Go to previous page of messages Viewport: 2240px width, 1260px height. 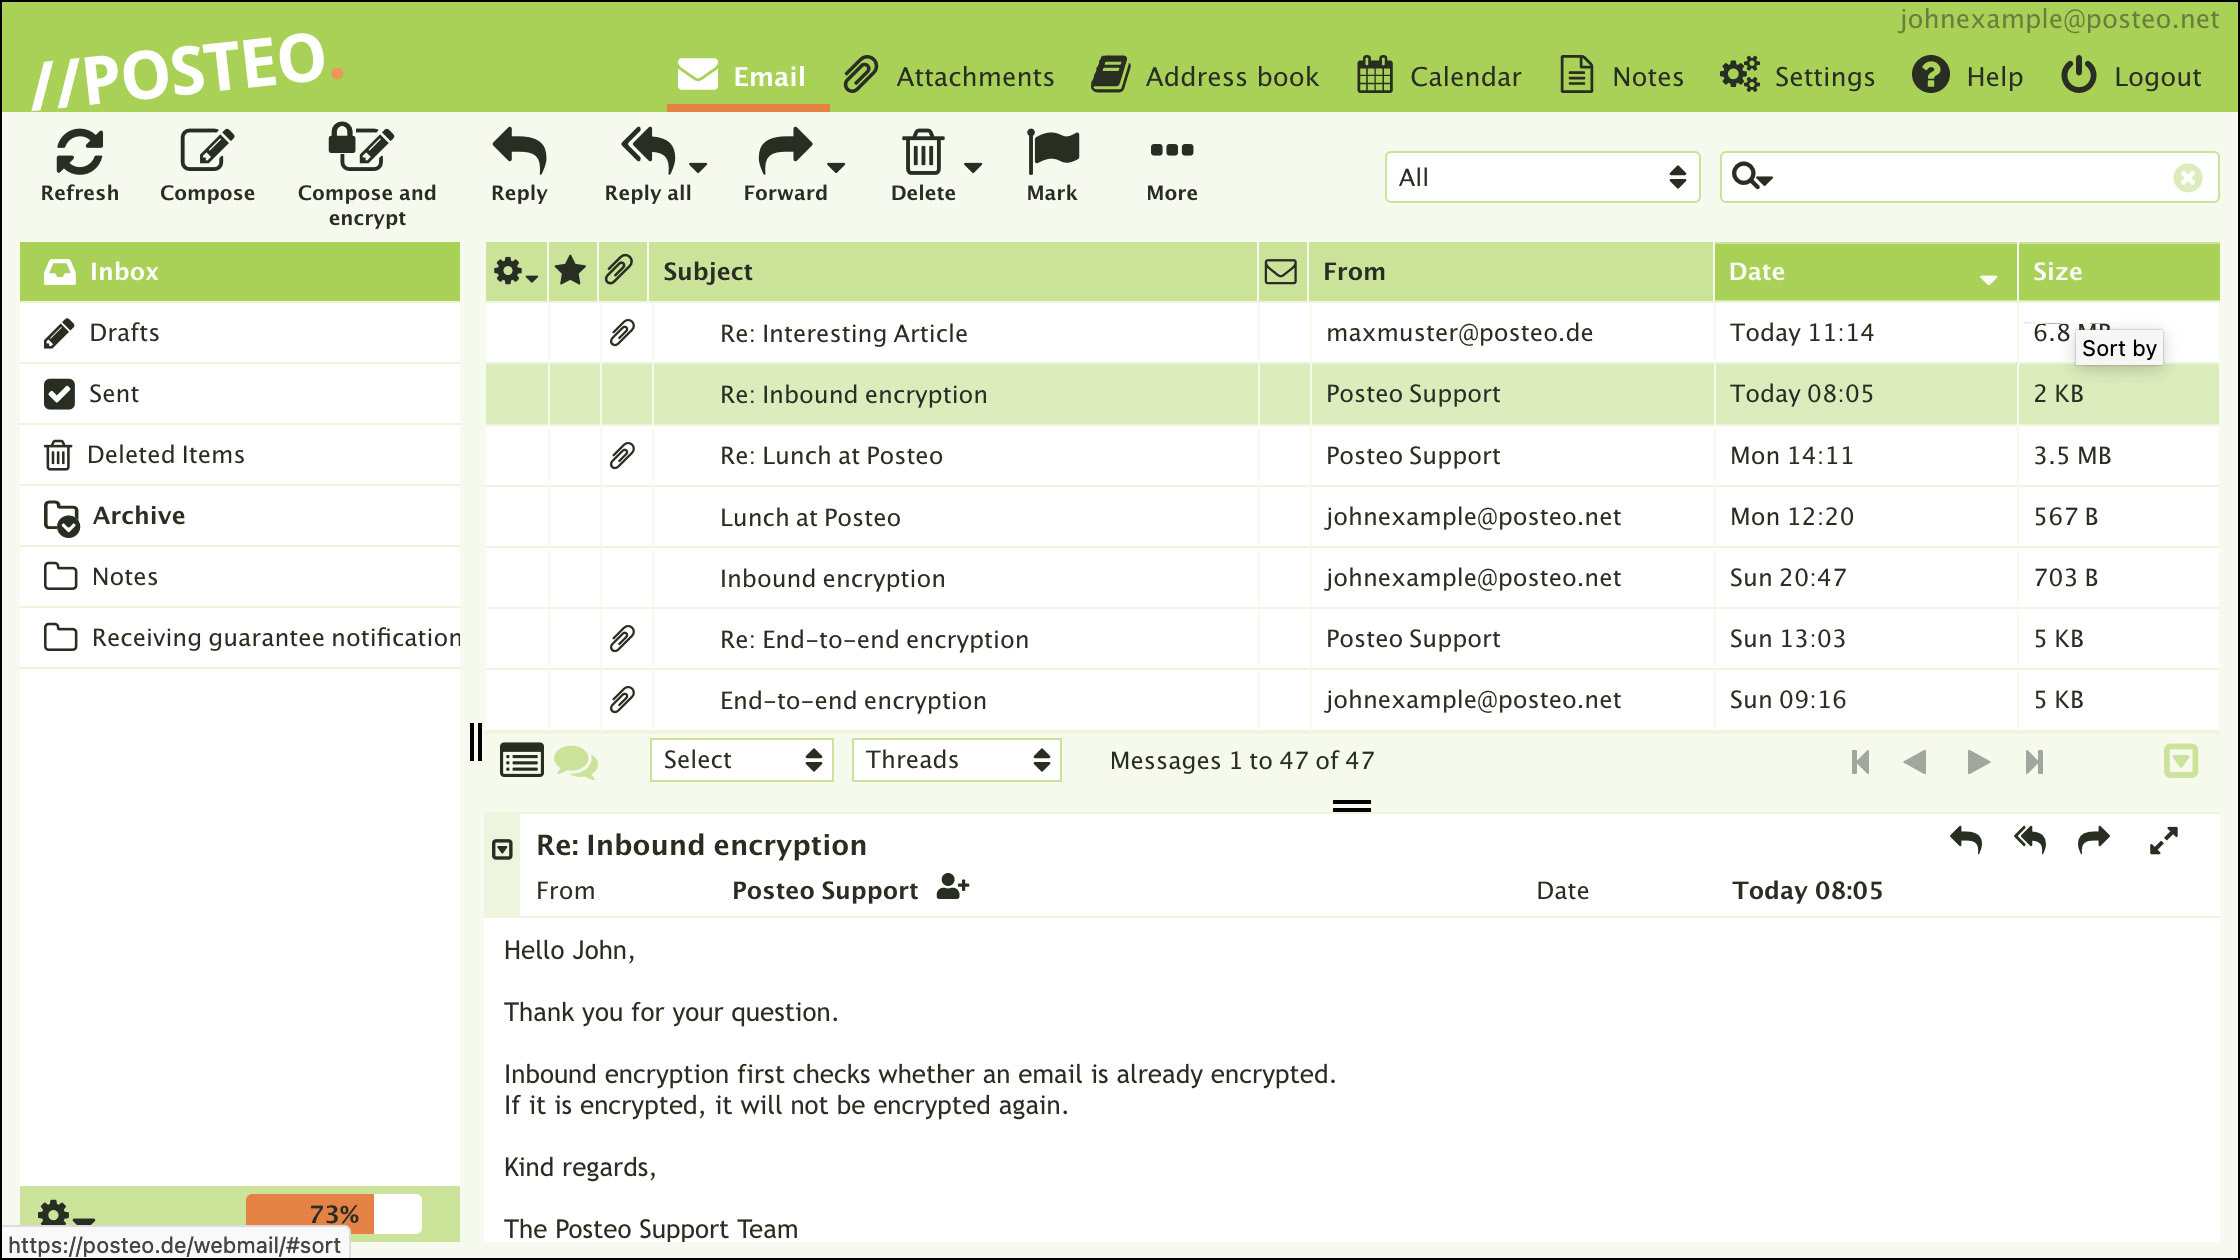click(1915, 762)
